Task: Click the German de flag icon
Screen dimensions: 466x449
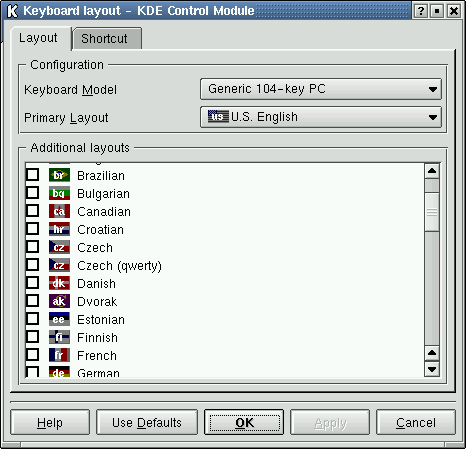Action: click(59, 372)
